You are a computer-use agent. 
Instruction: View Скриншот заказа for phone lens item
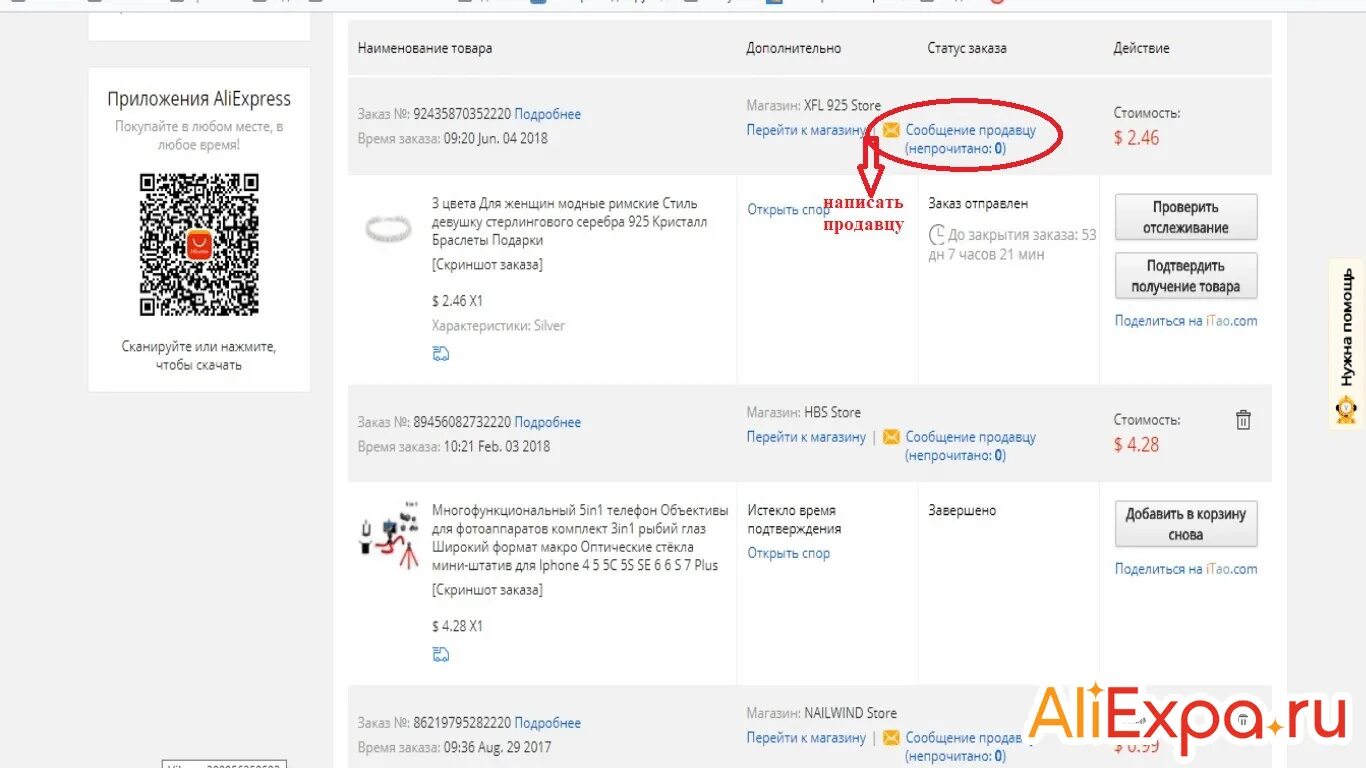[488, 590]
